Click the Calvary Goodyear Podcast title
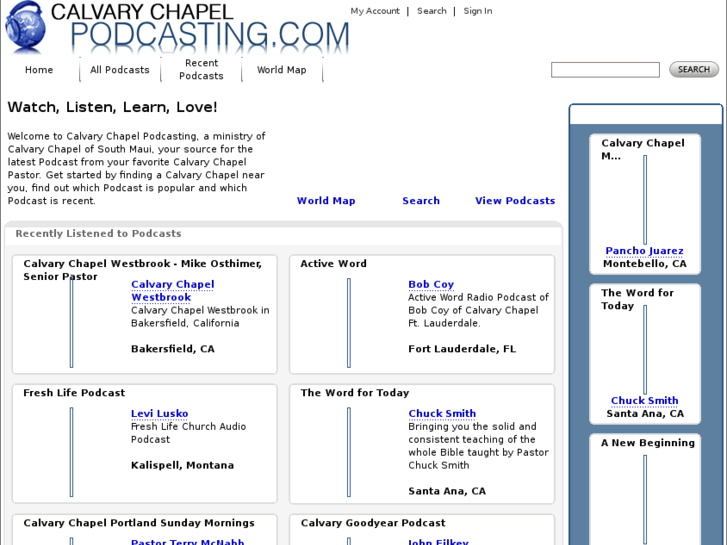727x545 pixels. point(373,523)
